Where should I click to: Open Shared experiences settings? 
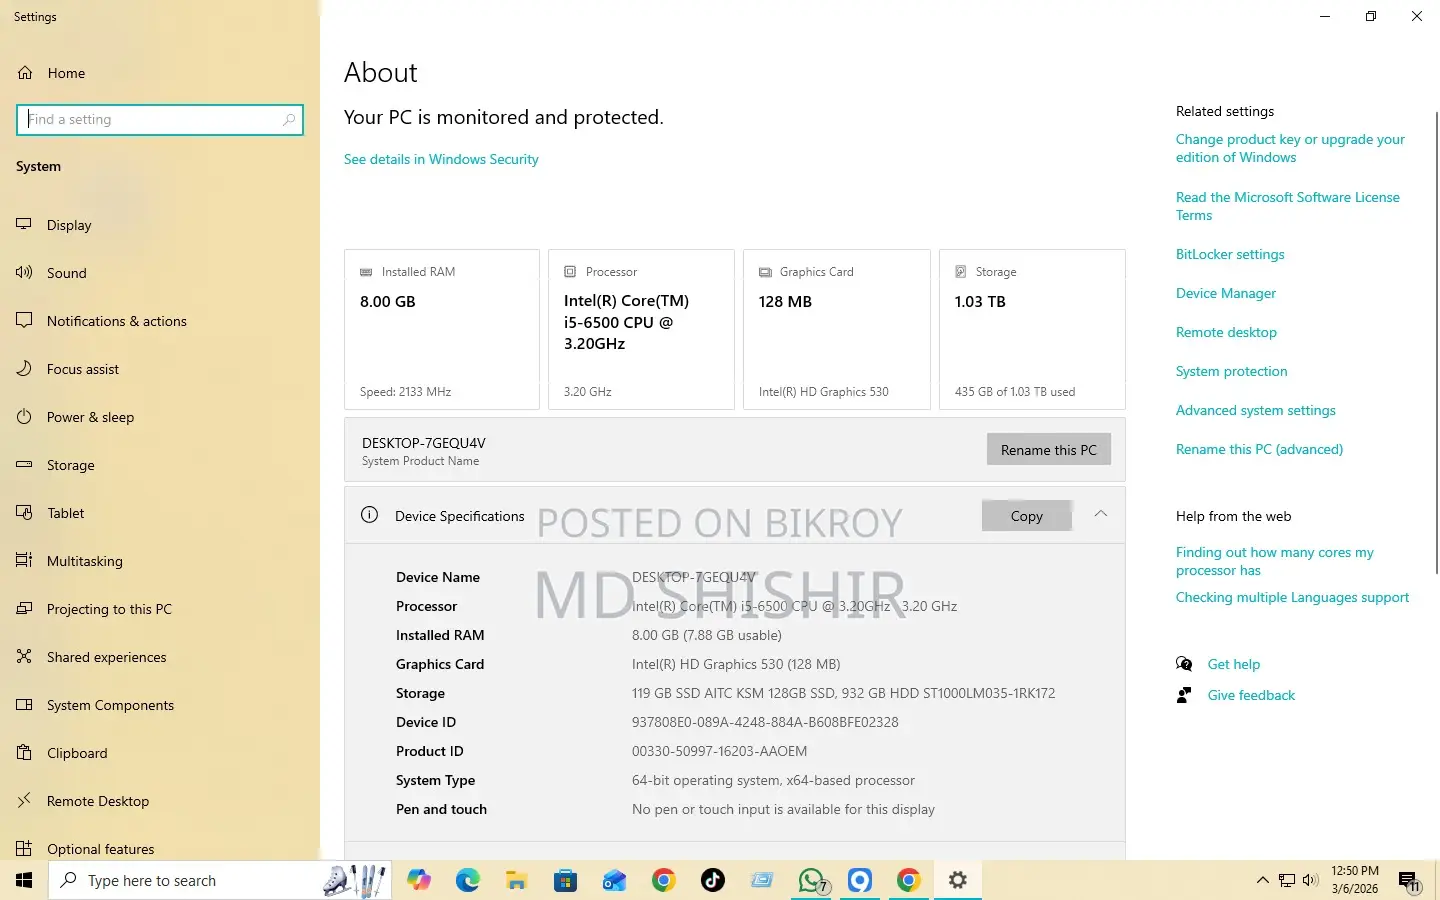(x=92, y=657)
